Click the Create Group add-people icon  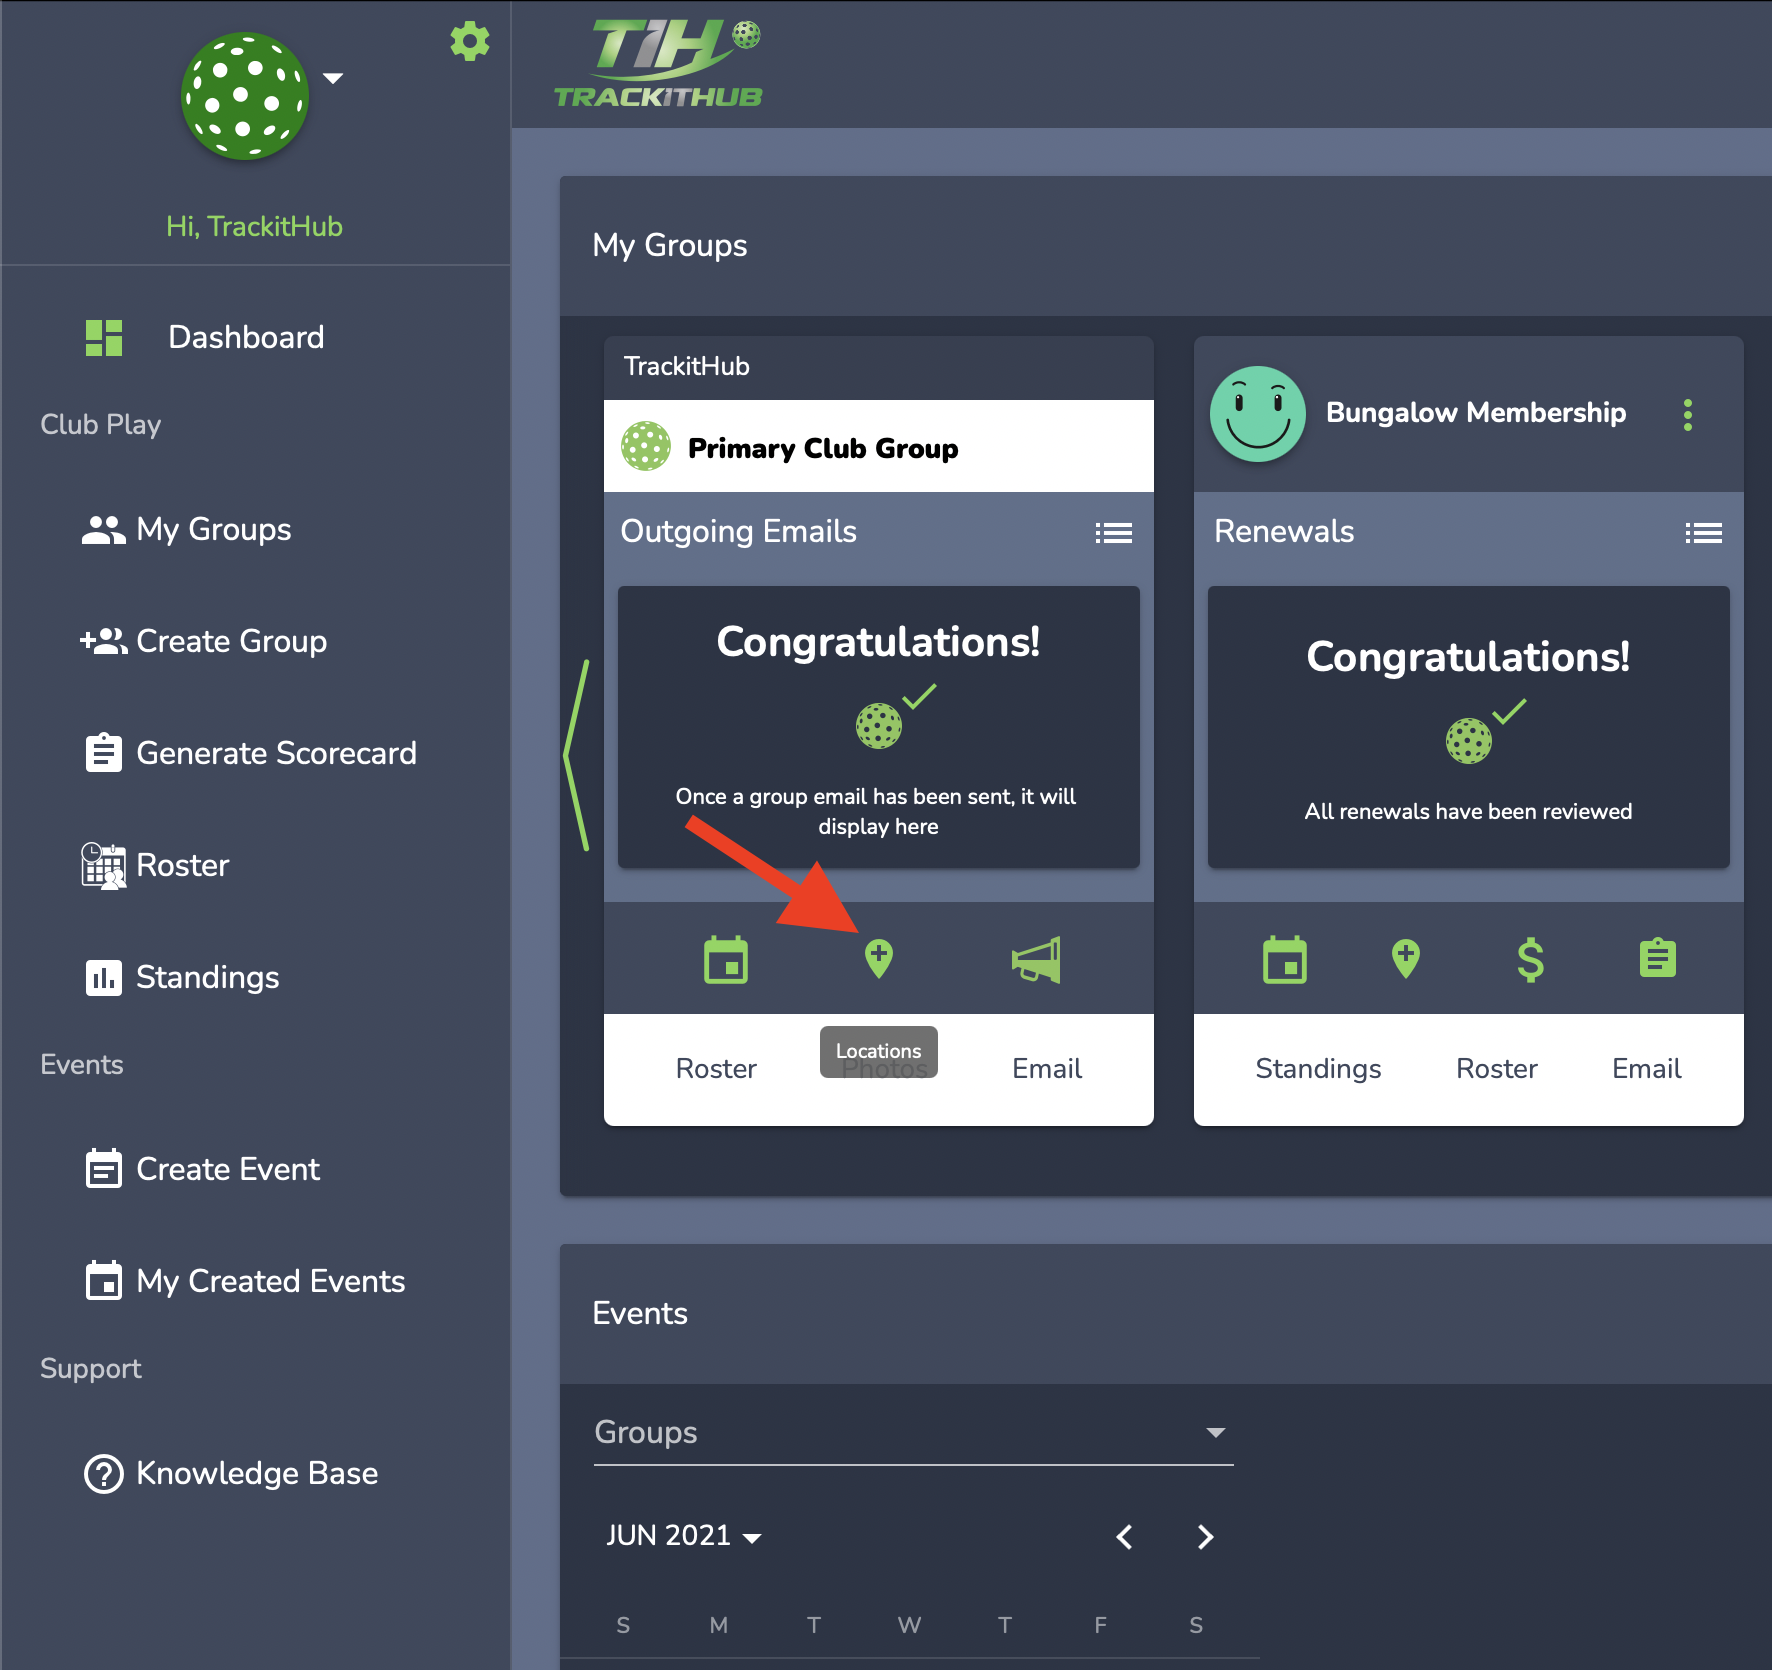coord(103,641)
